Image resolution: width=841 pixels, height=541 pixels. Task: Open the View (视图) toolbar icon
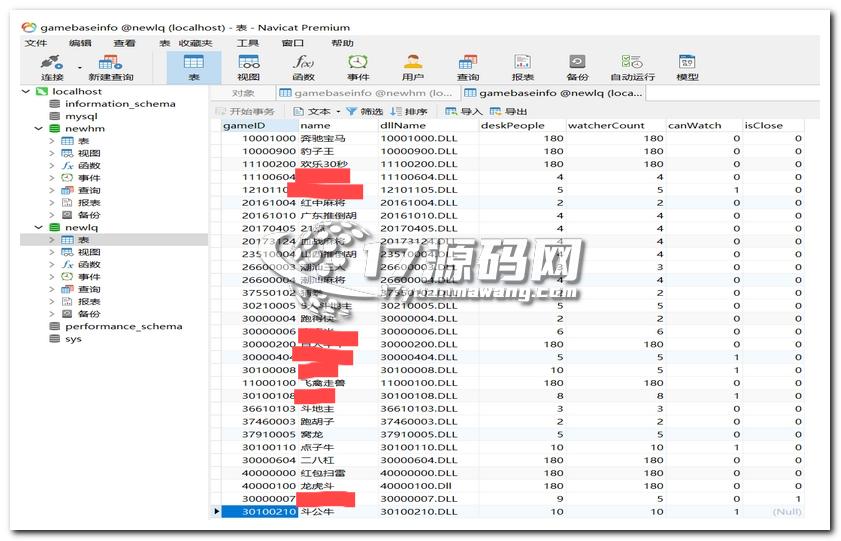(248, 67)
